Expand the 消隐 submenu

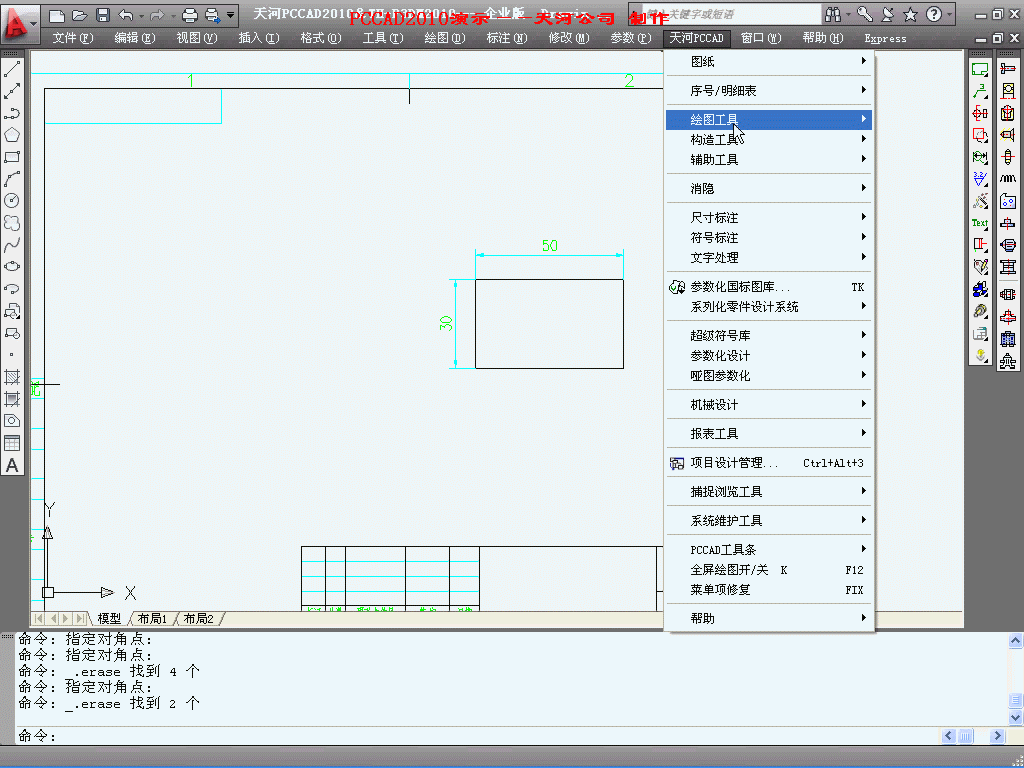(769, 188)
